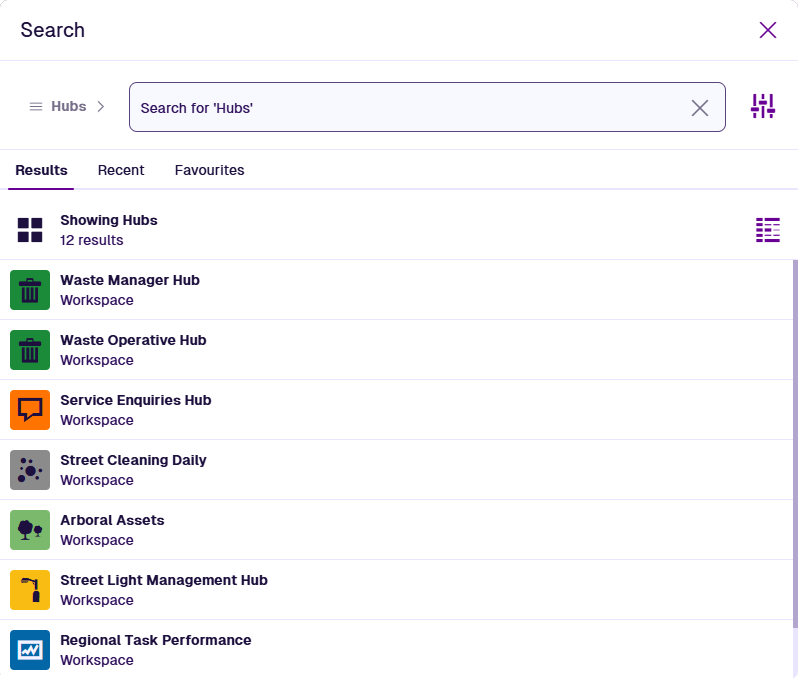Image resolution: width=798 pixels, height=679 pixels.
Task: Open the search filter settings sliders icon
Action: [763, 107]
